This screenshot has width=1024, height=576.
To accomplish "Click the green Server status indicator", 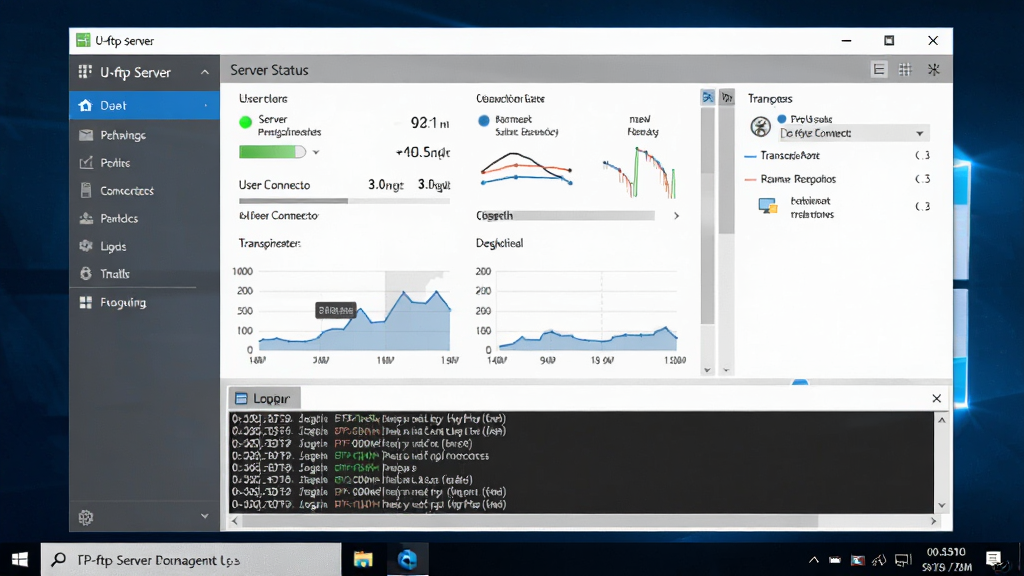I will (x=246, y=122).
